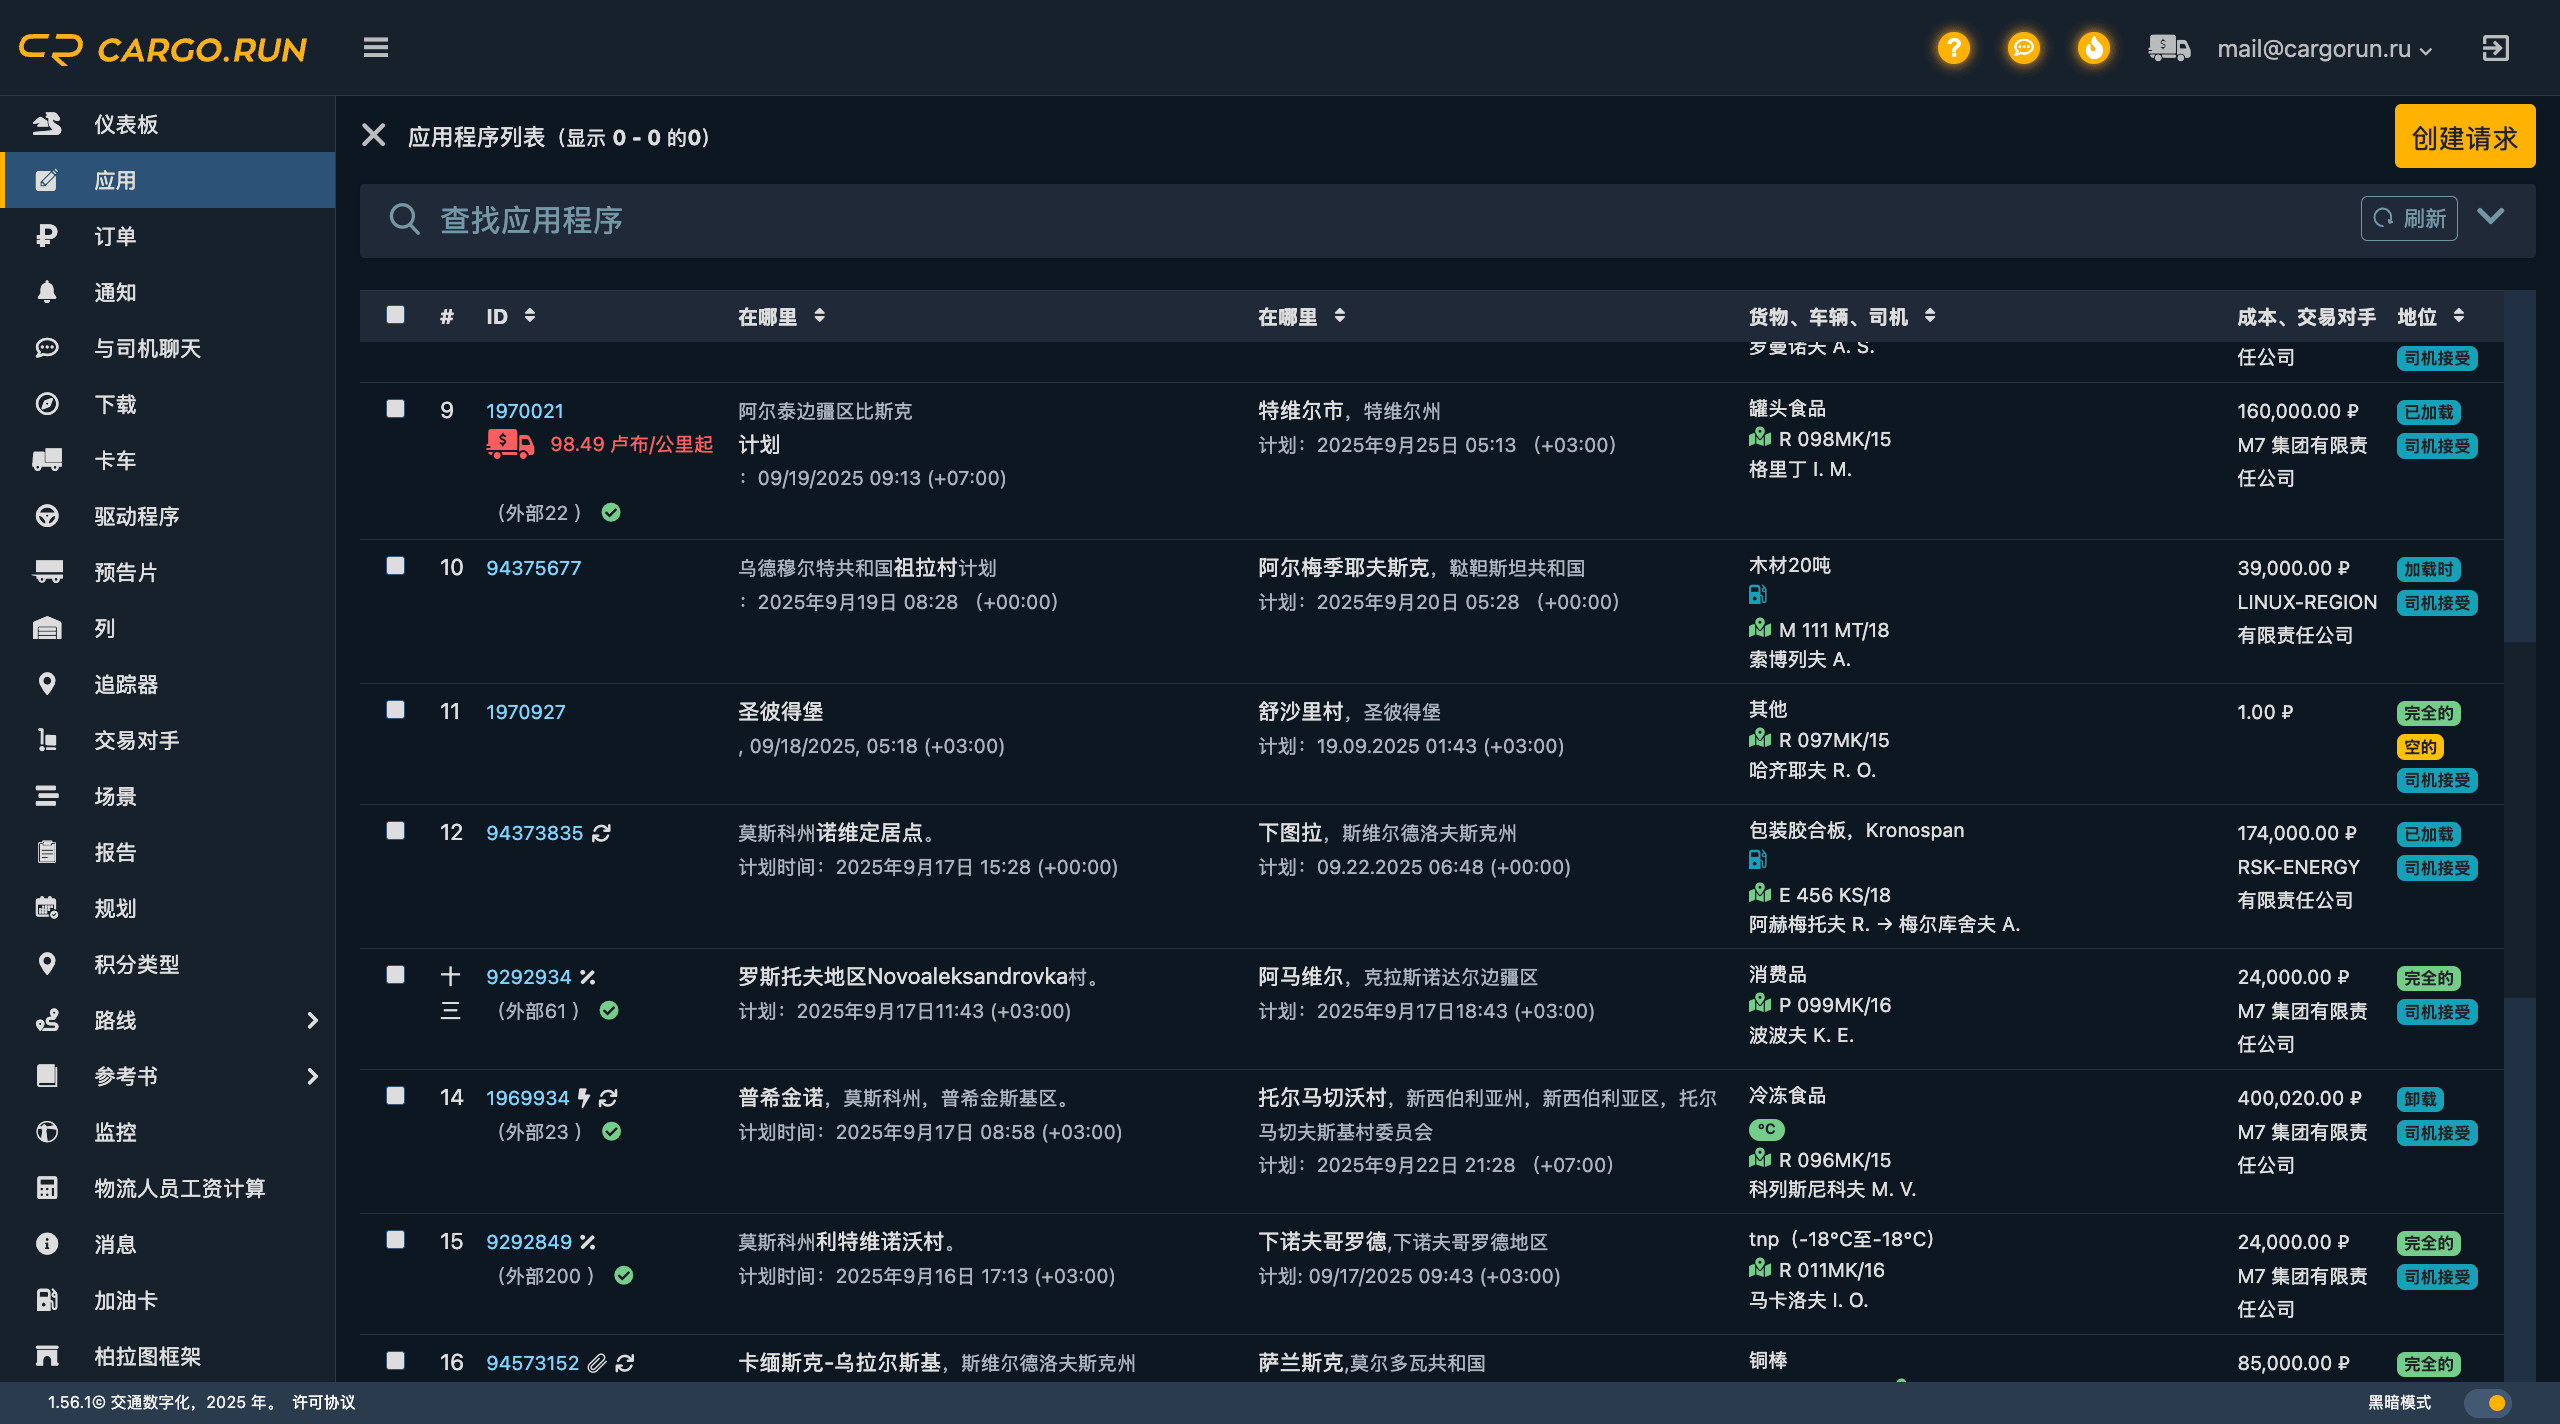This screenshot has height=1424, width=2560.
Task: Open the mail@cargorun.ru account dropdown
Action: point(2323,49)
